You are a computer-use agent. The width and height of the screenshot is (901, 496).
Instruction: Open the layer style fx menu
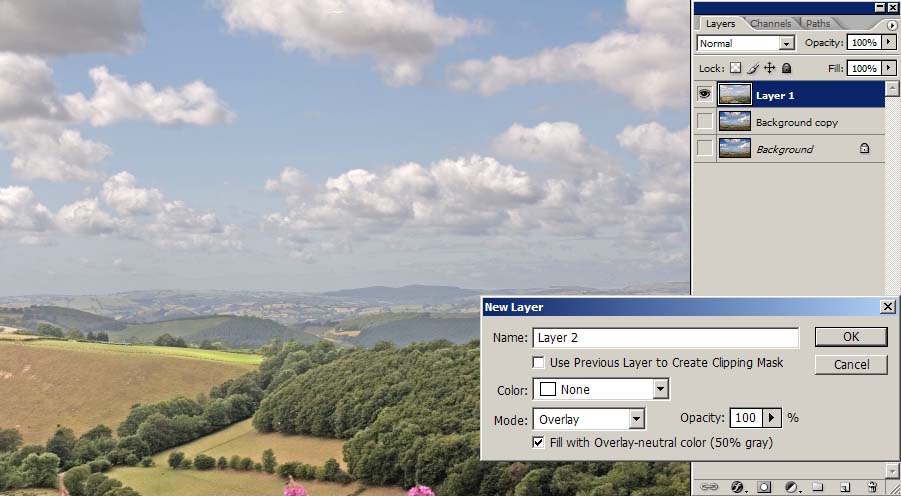[x=738, y=487]
